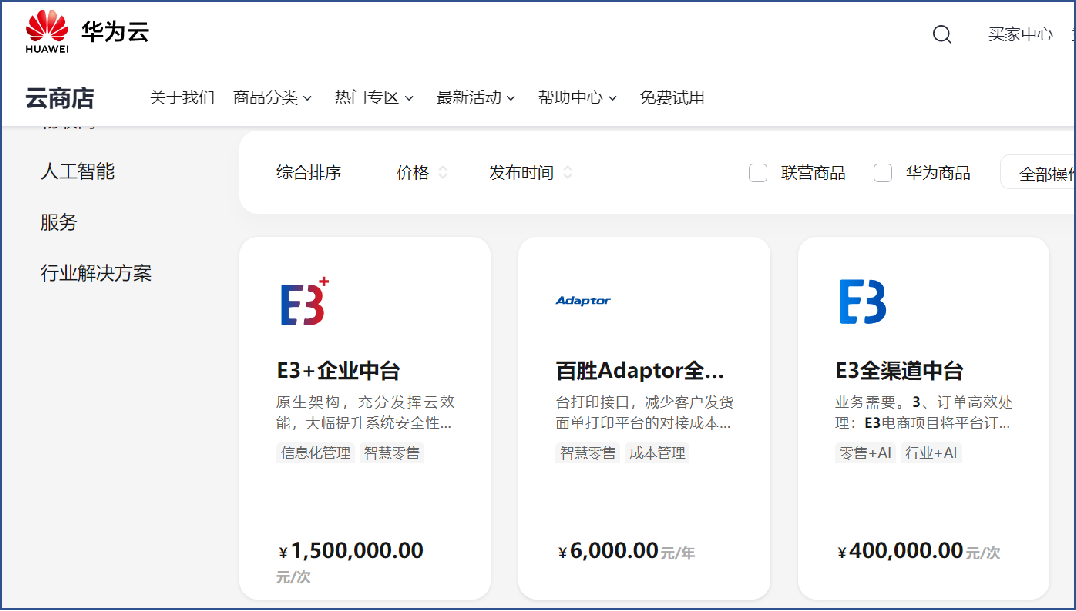Sort by 发布时间

click(522, 172)
